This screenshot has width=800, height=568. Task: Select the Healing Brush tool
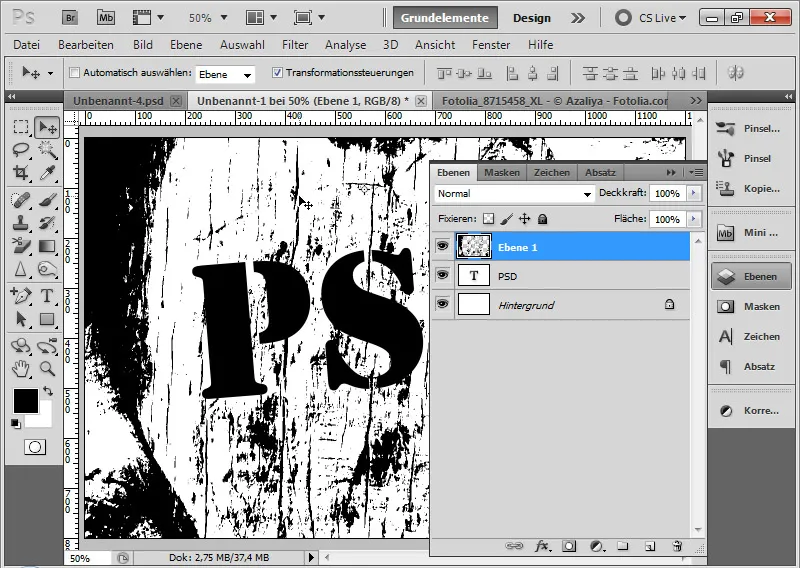(21, 200)
